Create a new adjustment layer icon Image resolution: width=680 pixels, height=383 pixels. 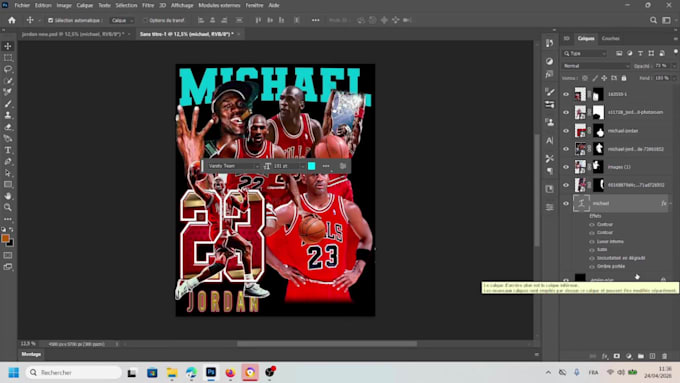tap(629, 356)
